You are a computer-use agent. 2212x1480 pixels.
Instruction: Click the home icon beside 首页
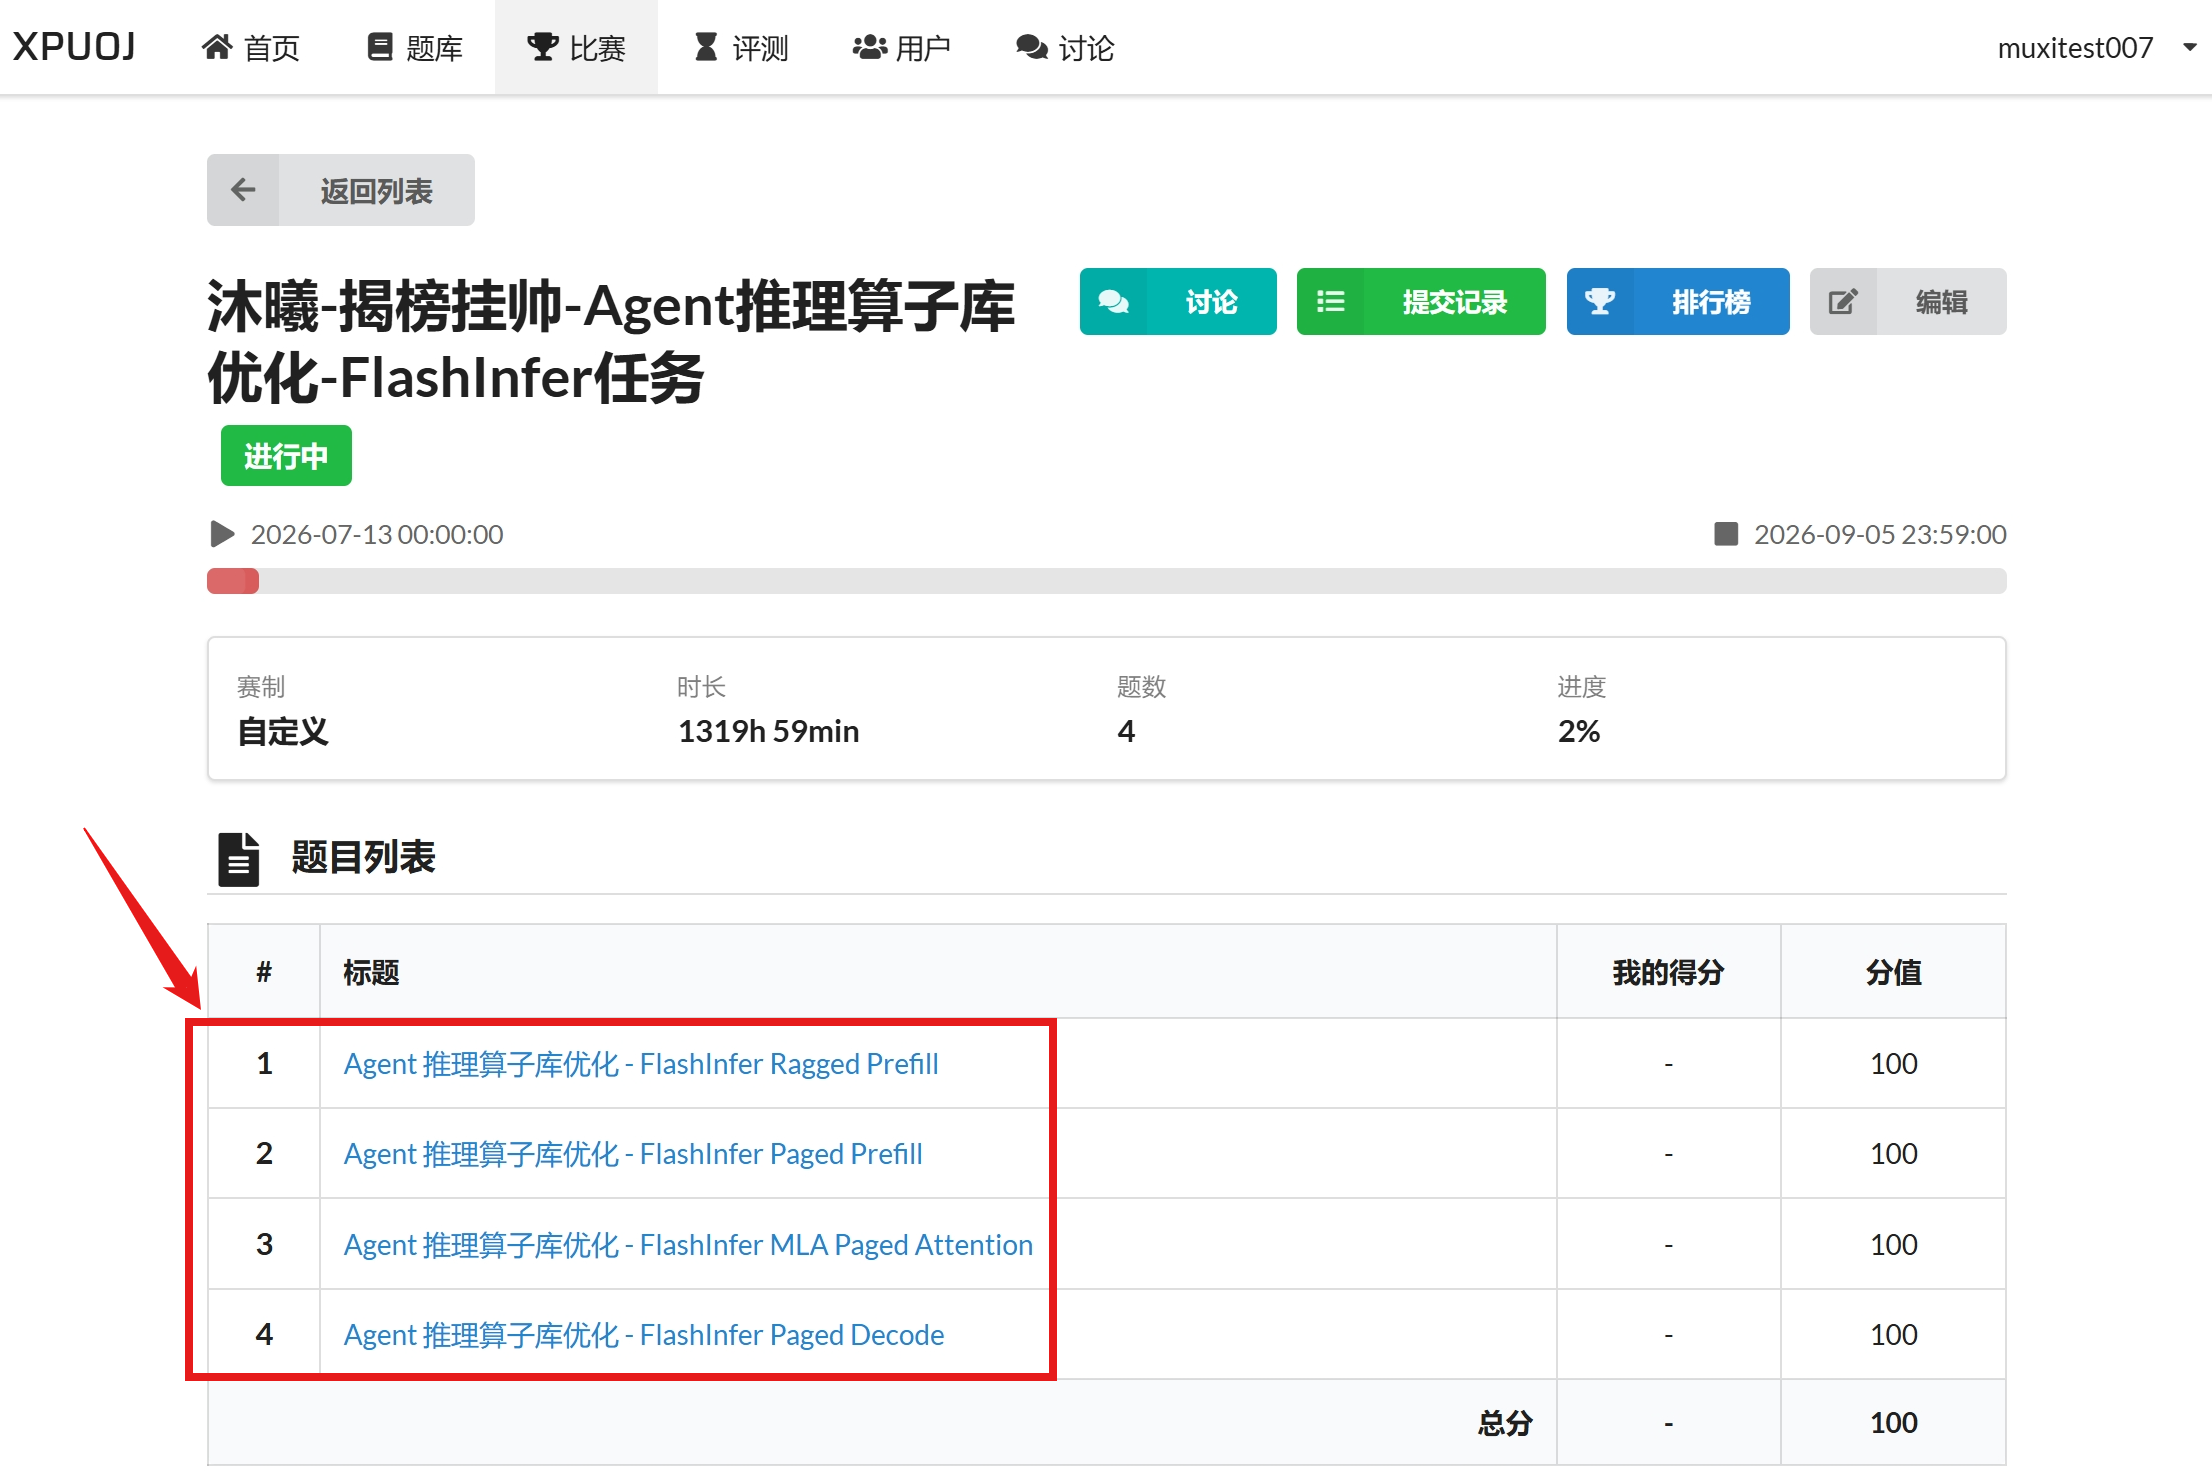click(x=217, y=47)
